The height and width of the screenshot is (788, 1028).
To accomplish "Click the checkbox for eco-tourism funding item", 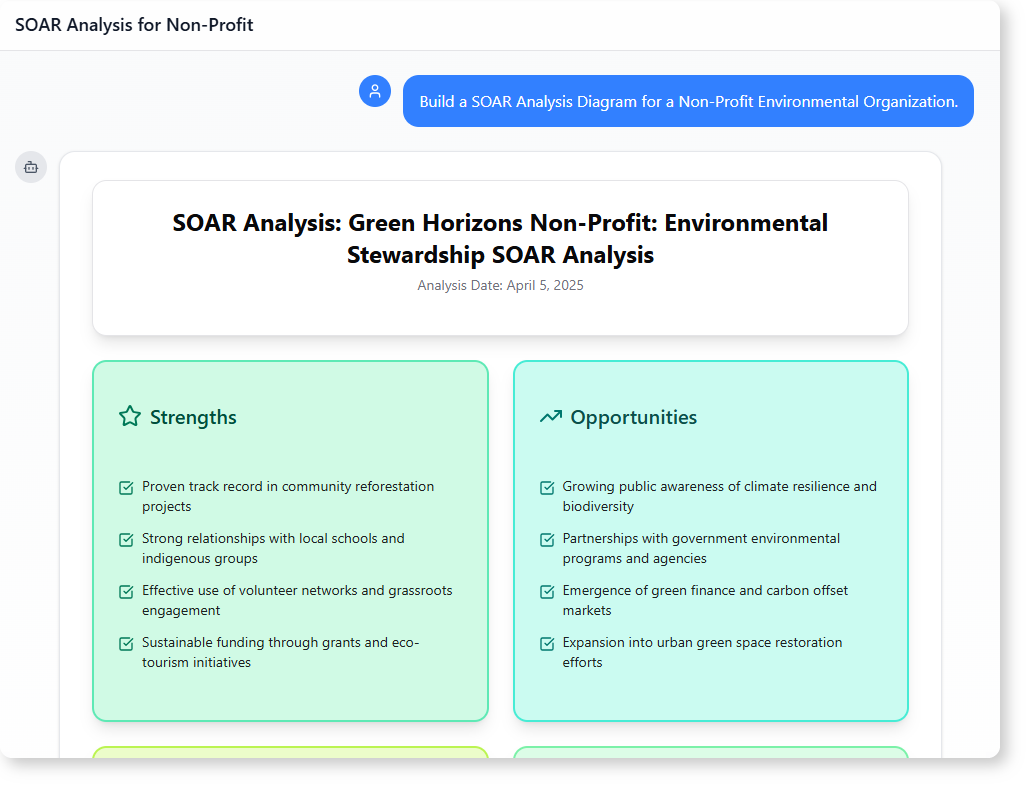I will point(126,644).
